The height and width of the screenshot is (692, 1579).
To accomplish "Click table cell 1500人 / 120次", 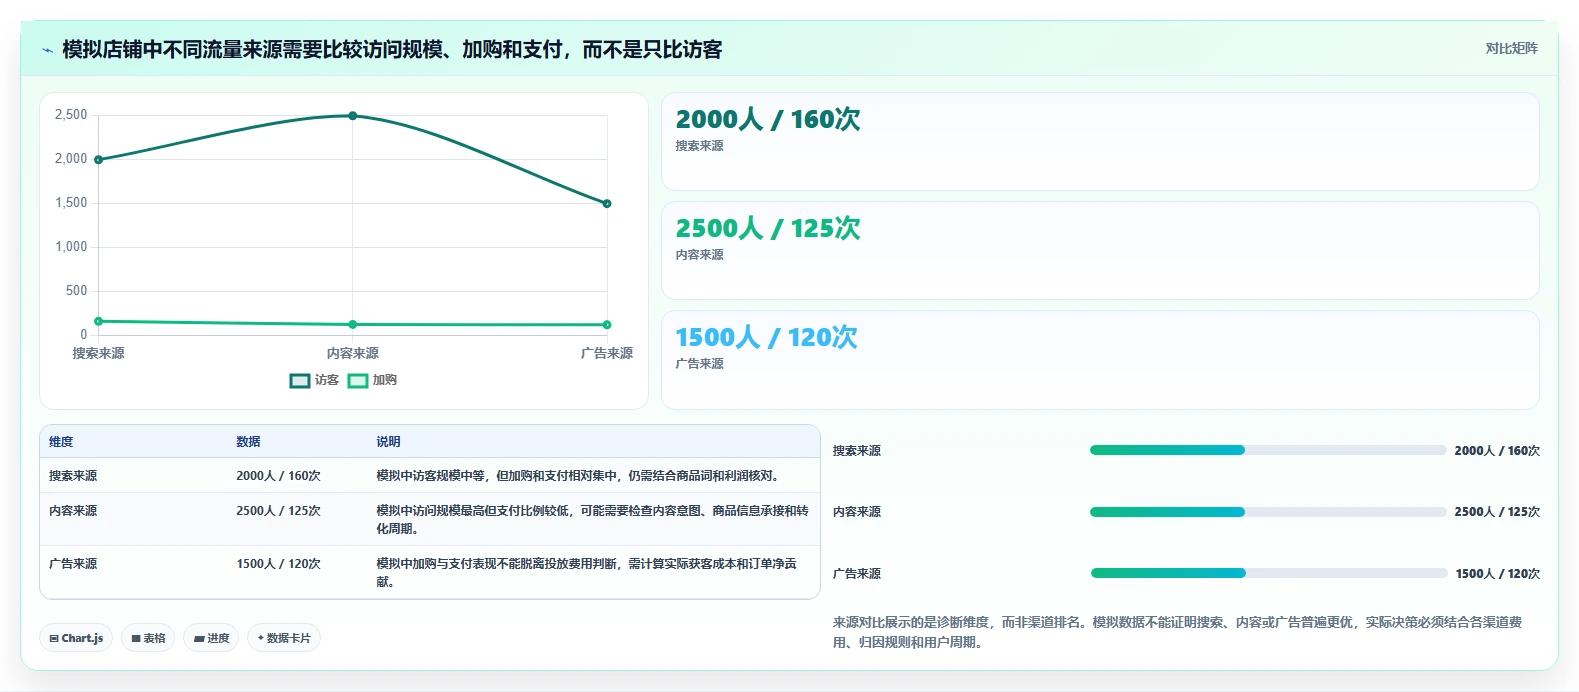I will [278, 564].
